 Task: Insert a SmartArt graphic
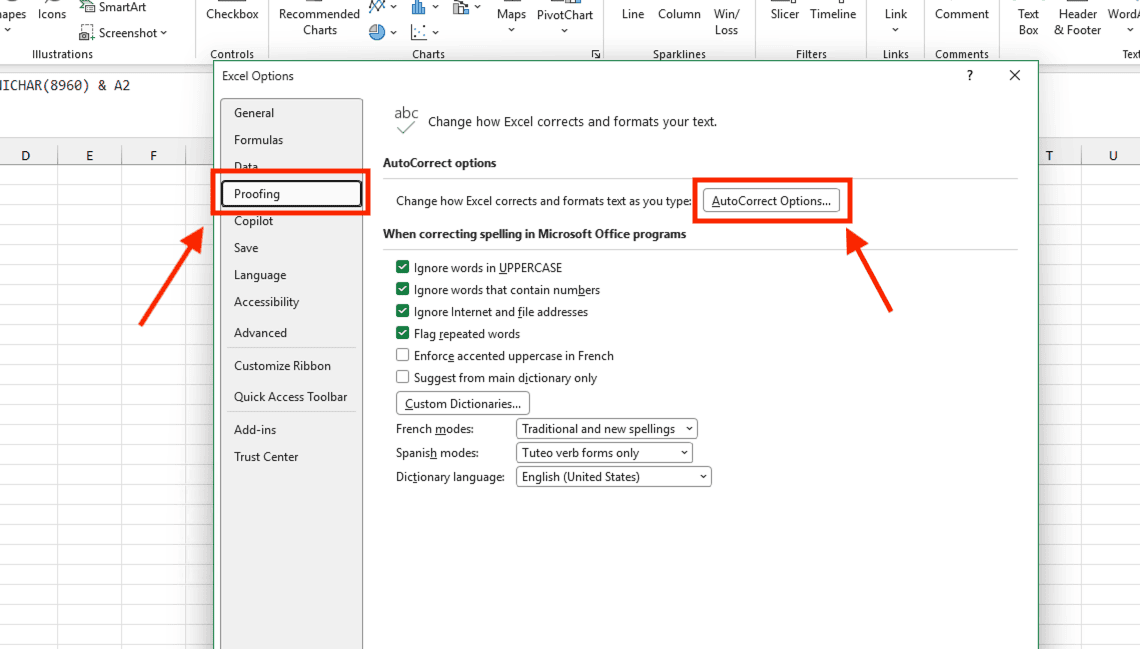[x=113, y=7]
